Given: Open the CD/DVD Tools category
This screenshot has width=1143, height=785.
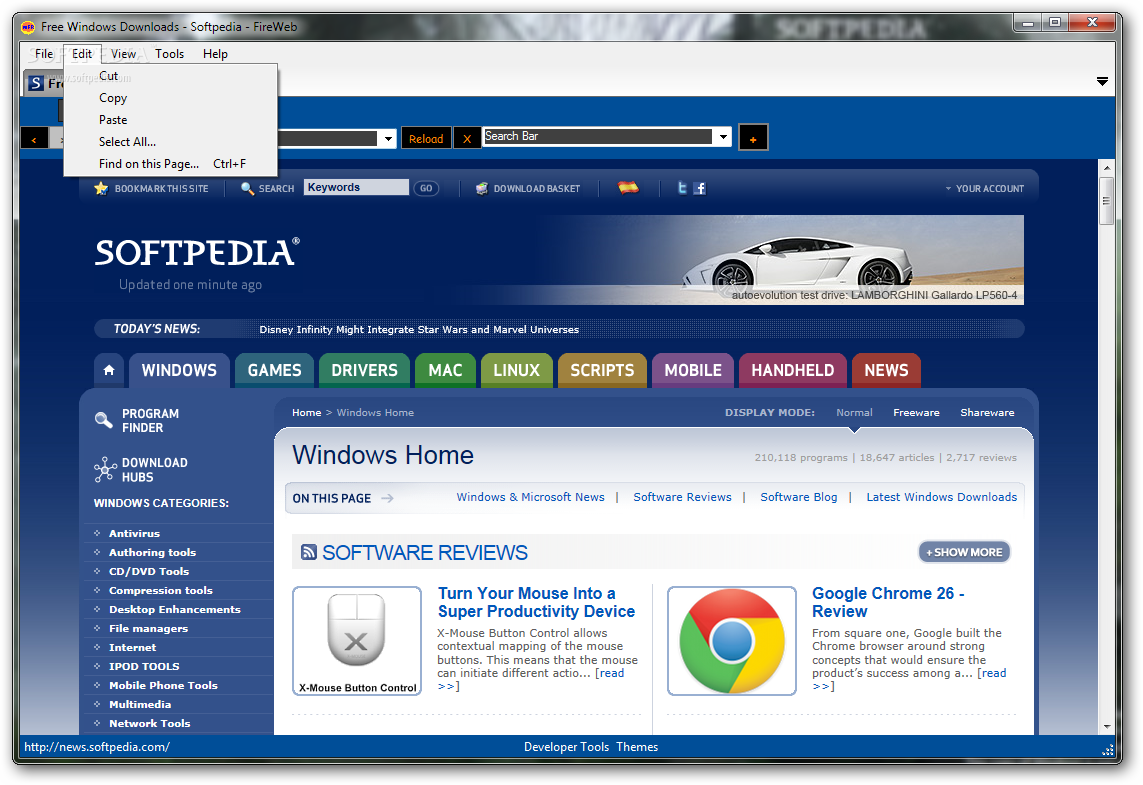Looking at the screenshot, I should 149,571.
